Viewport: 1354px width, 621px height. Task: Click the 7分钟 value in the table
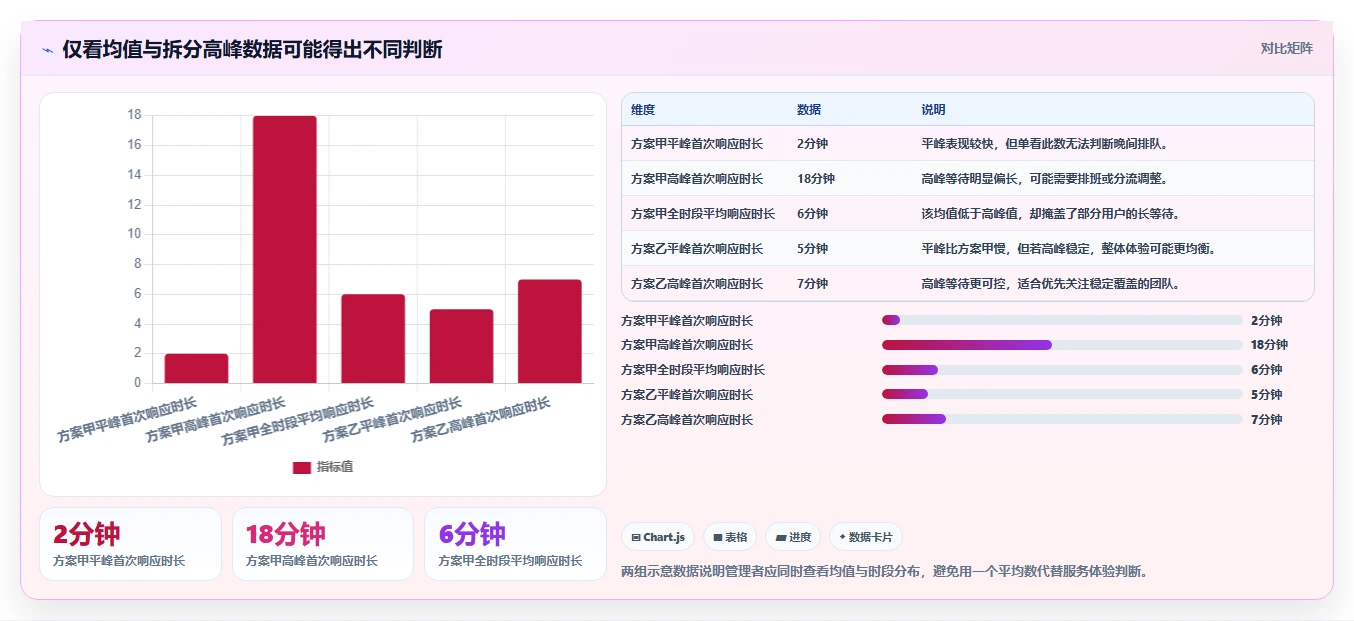812,284
